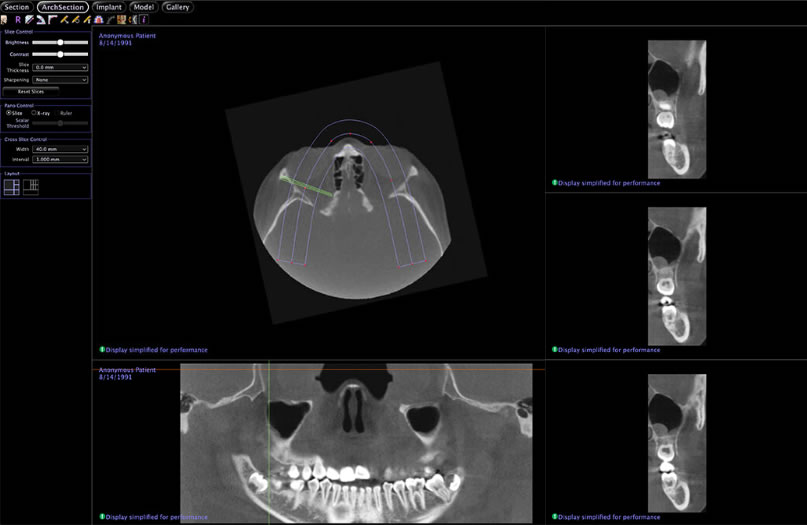Click the purple R icon in toolbar
This screenshot has width=807, height=525.
point(18,19)
